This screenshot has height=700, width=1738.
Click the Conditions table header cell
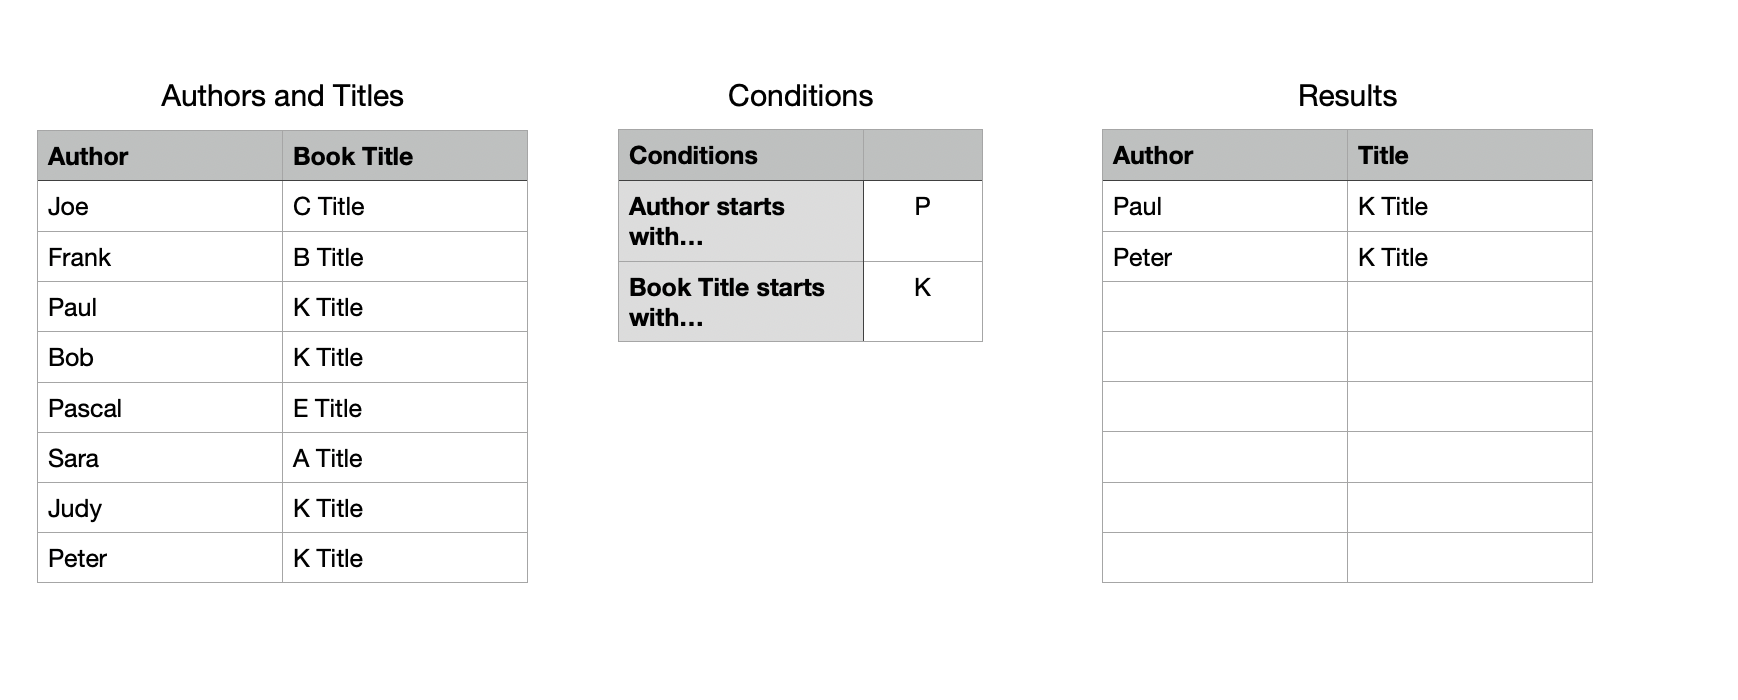741,155
